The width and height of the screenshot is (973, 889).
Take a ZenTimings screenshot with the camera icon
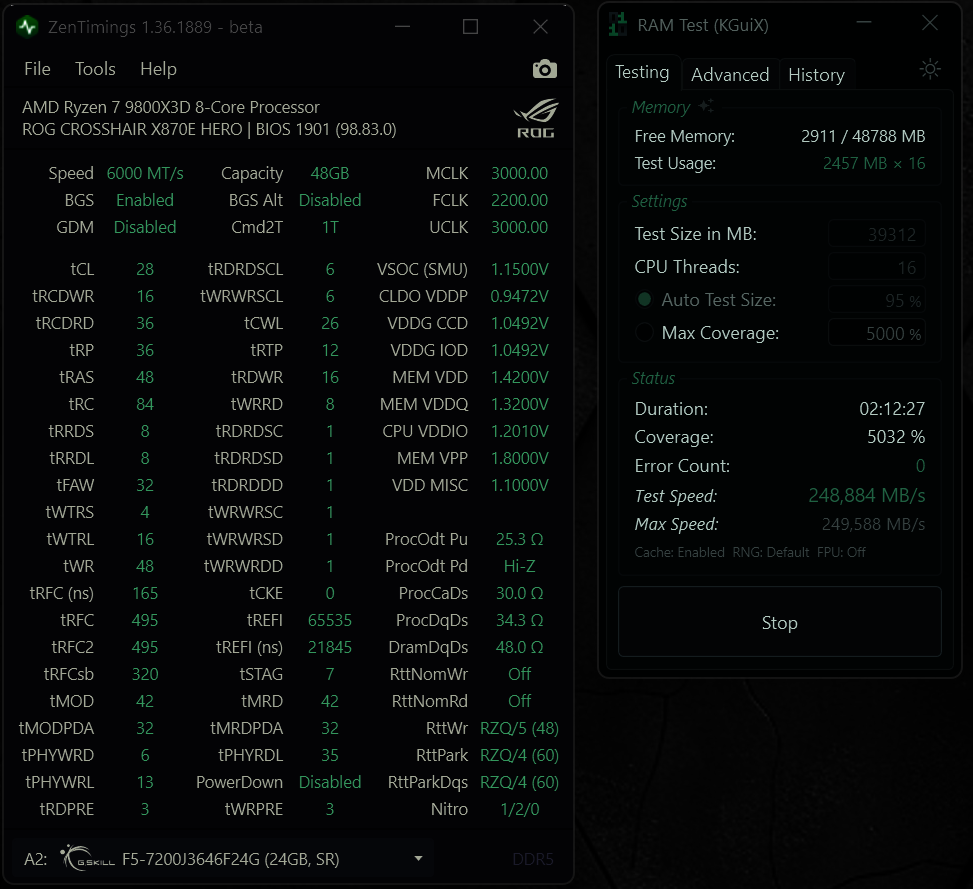[x=544, y=69]
